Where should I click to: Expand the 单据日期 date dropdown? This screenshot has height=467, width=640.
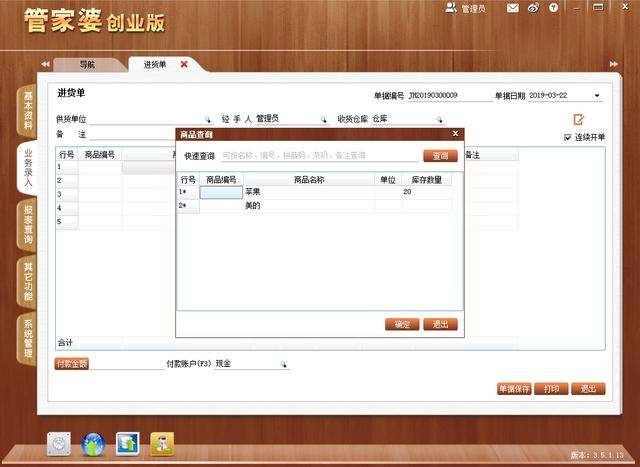(x=597, y=96)
